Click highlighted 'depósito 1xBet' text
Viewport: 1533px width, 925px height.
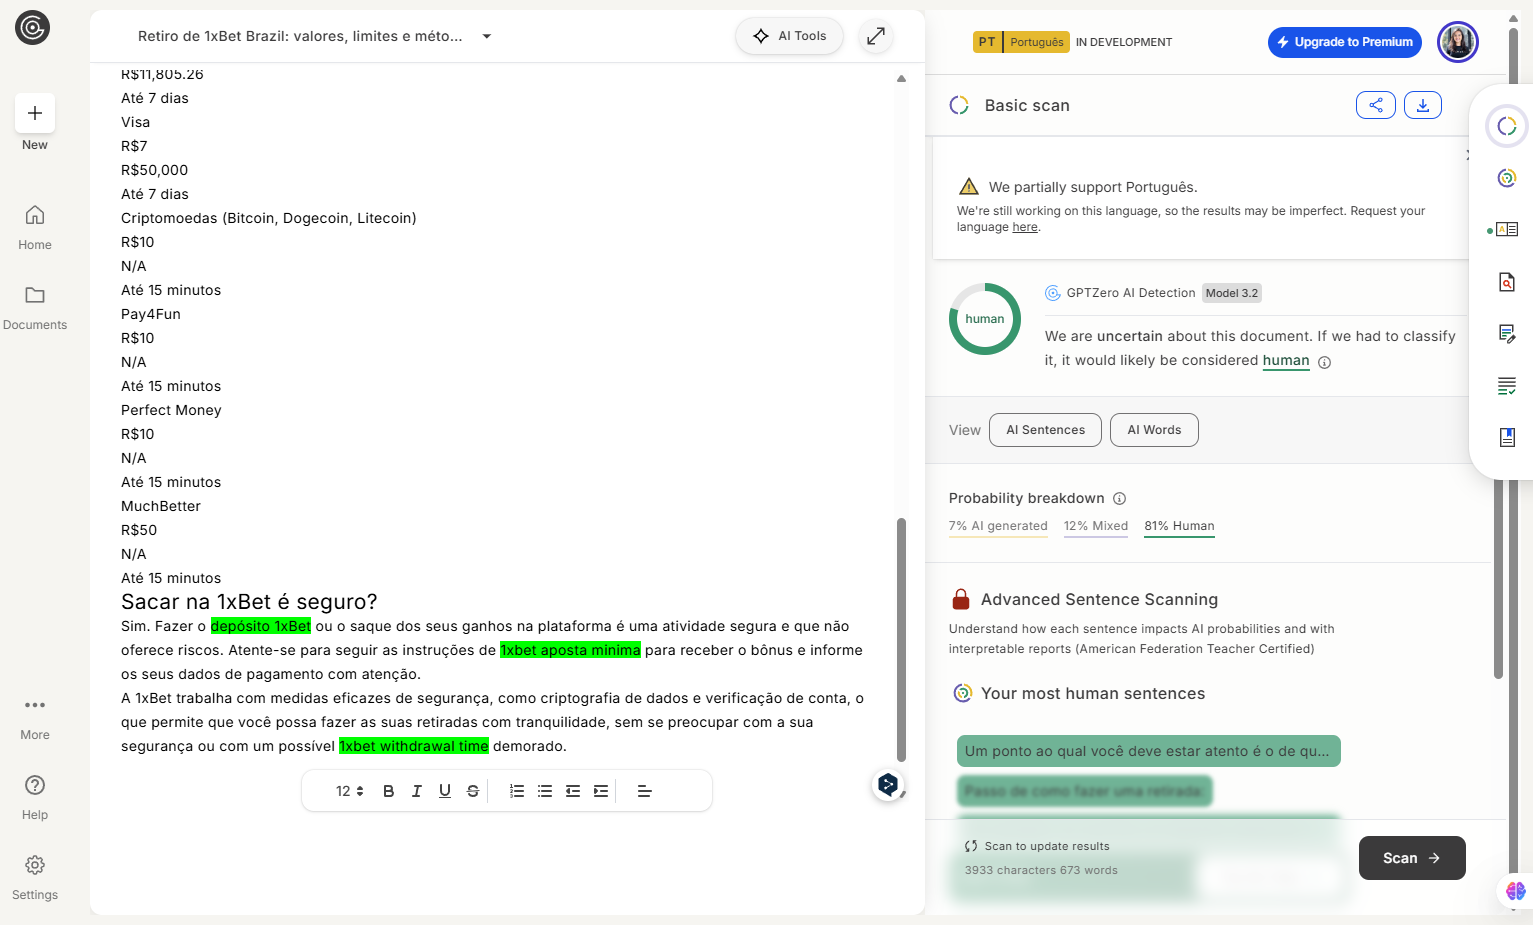coord(261,626)
